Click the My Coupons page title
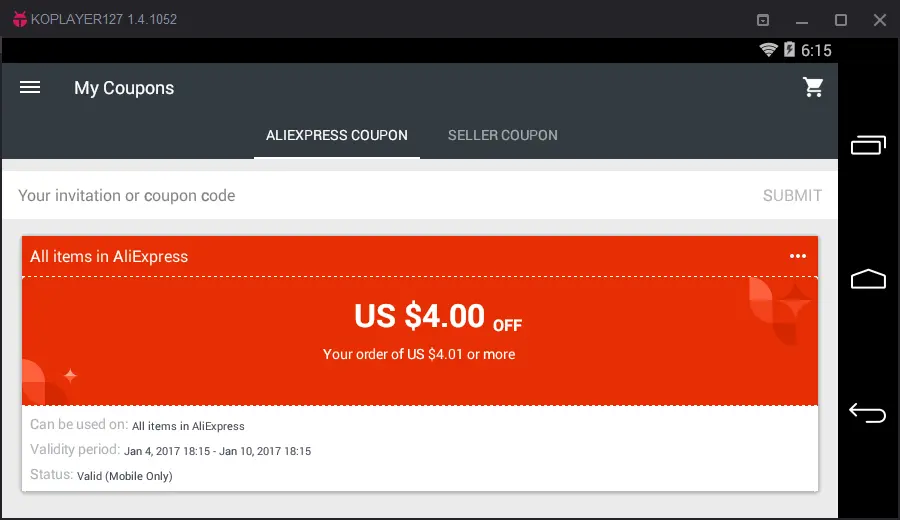This screenshot has width=900, height=520. (x=124, y=88)
